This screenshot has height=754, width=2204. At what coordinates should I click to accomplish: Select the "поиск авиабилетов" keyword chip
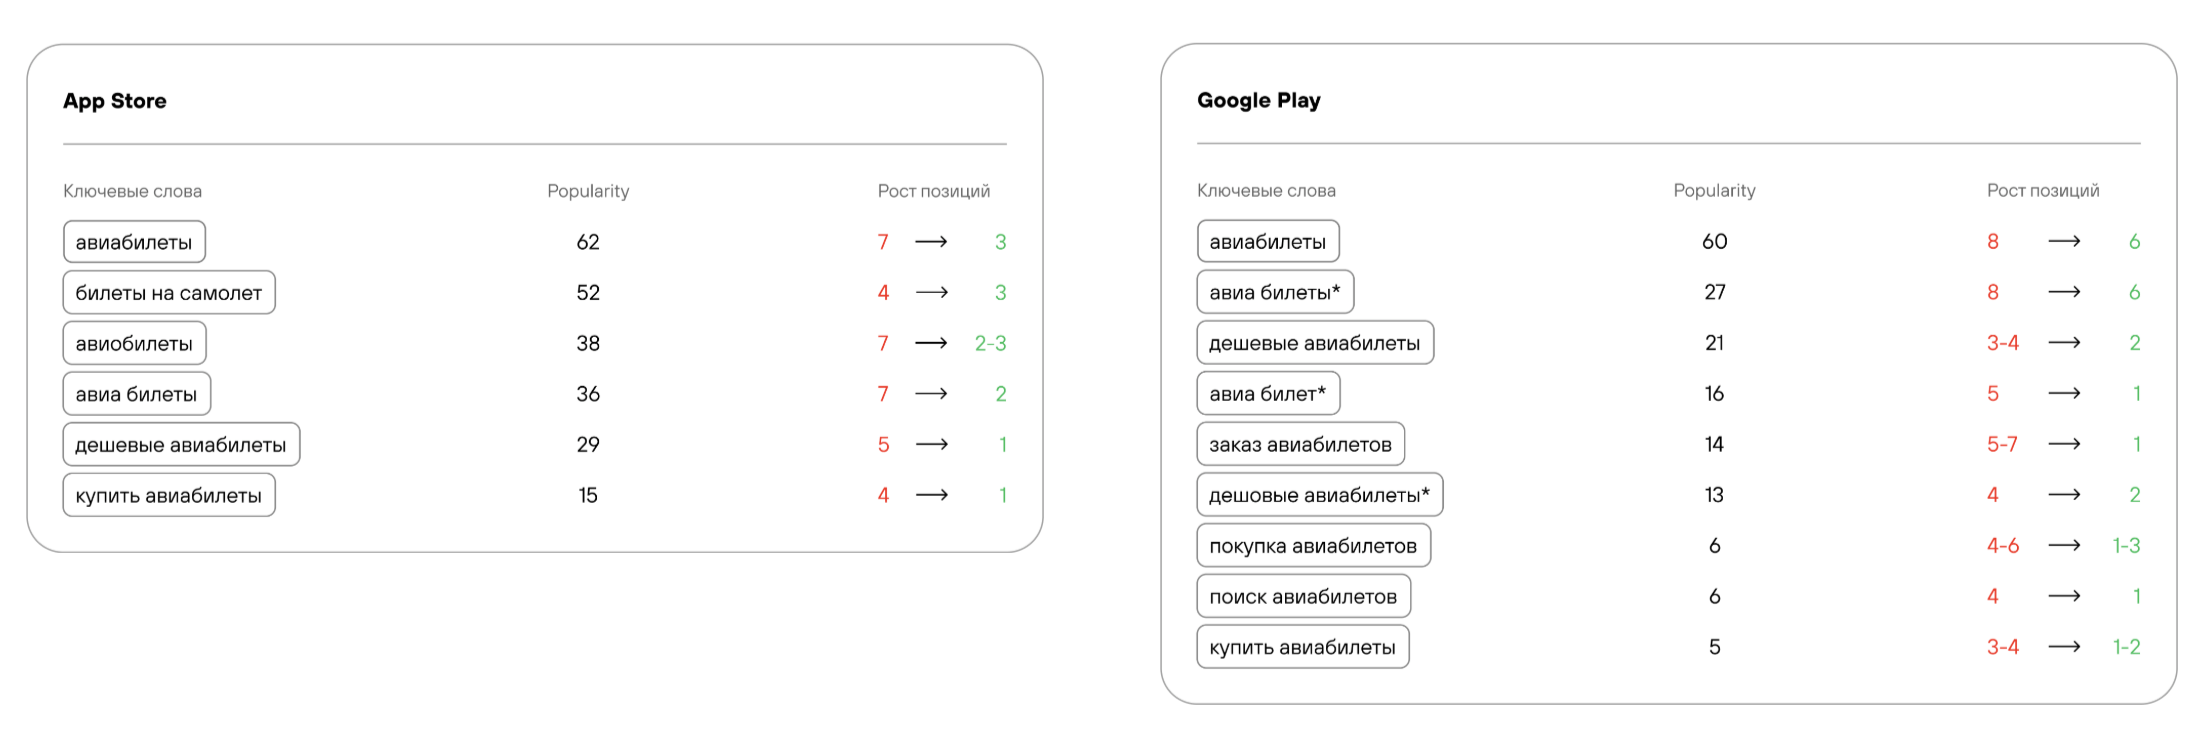coord(1303,596)
